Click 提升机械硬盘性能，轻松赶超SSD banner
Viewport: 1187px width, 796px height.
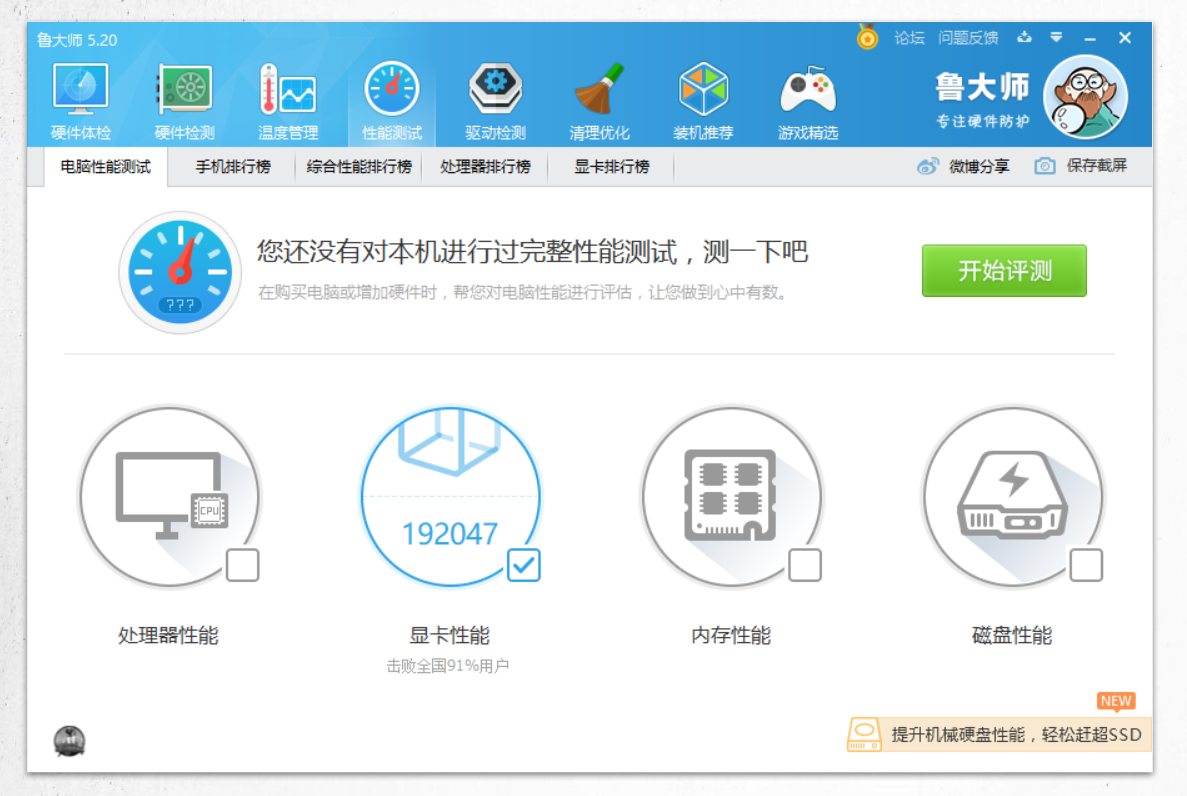point(999,735)
